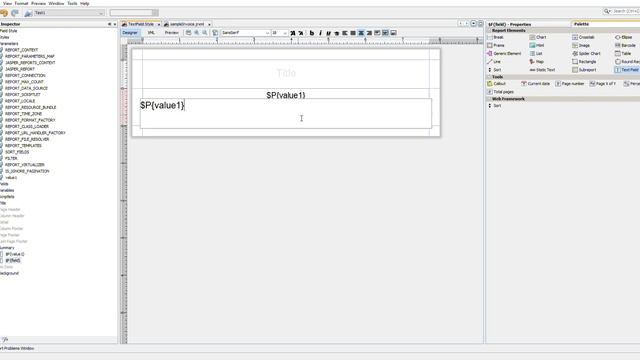Switch to the $F{field} - Properties tab
Image resolution: width=640 pixels, height=360 pixels.
pos(509,24)
